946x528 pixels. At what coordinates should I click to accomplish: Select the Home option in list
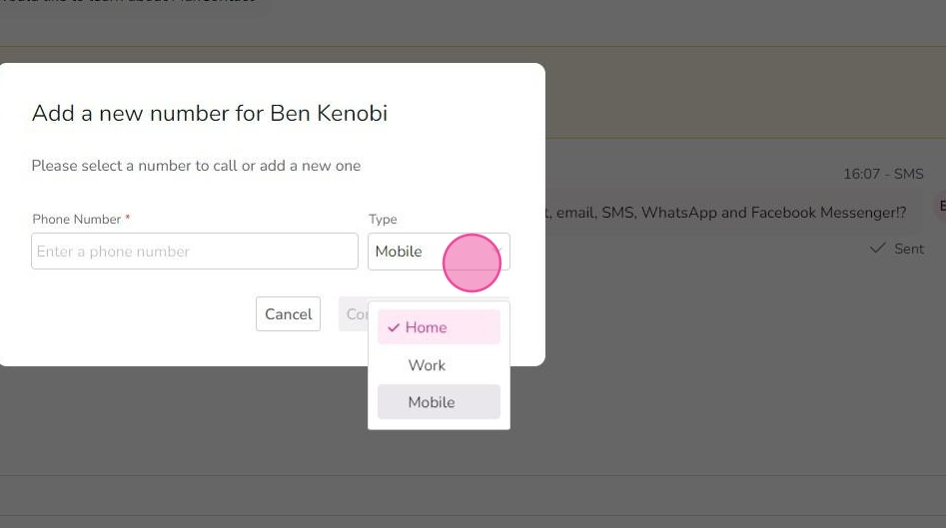(439, 327)
